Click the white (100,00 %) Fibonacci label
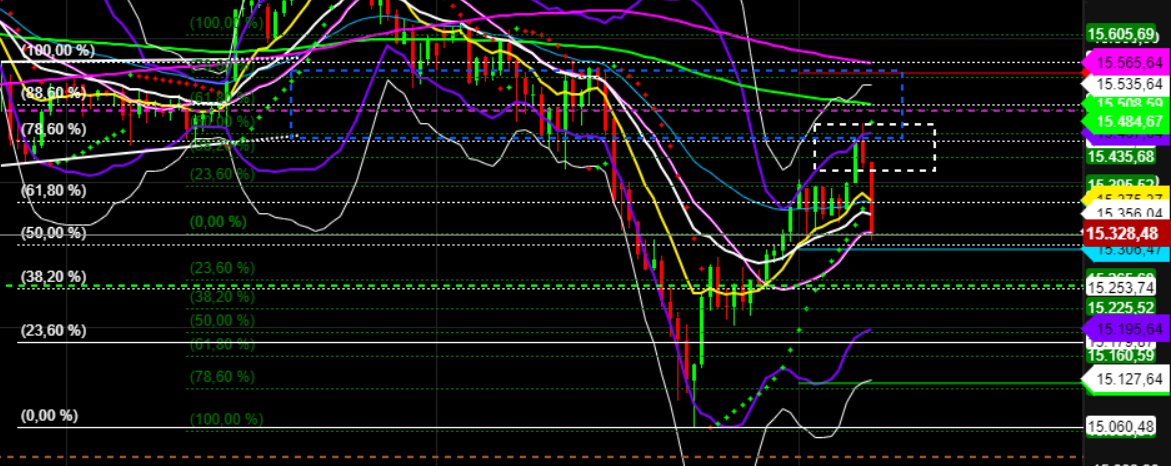1171x466 pixels. [60, 51]
